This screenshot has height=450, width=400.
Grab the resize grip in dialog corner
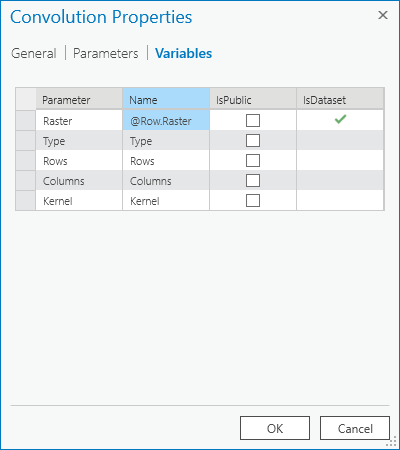click(391, 442)
